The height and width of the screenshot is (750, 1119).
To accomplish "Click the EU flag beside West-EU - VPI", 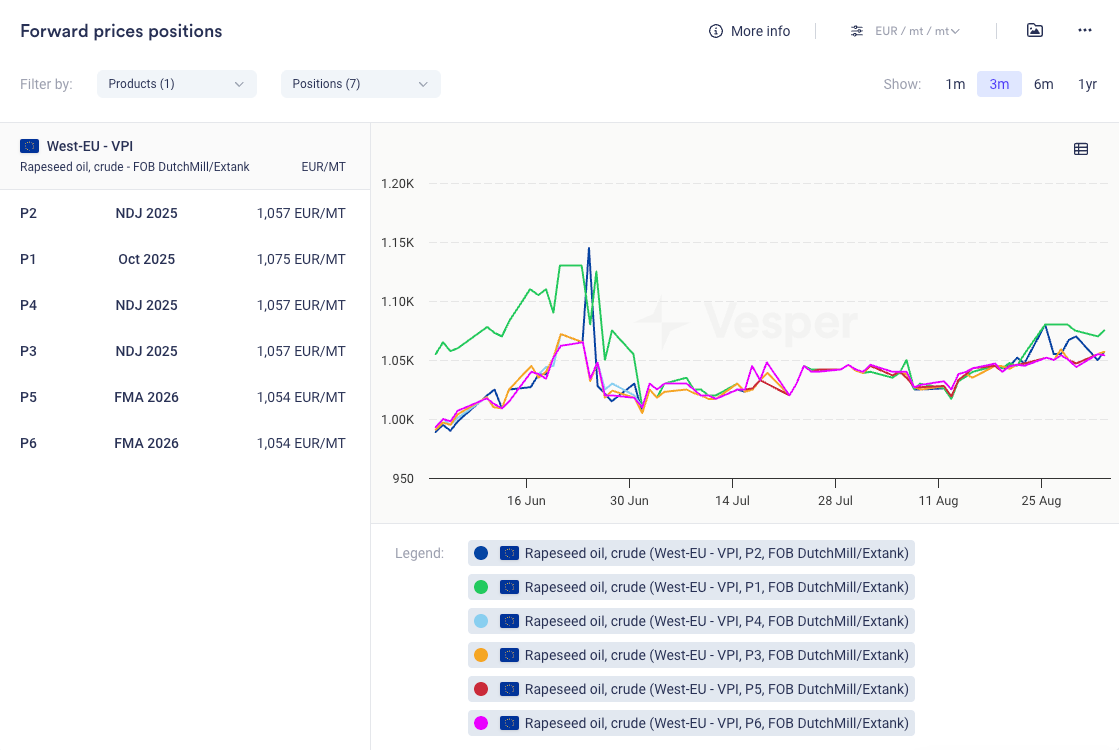I will (x=29, y=147).
